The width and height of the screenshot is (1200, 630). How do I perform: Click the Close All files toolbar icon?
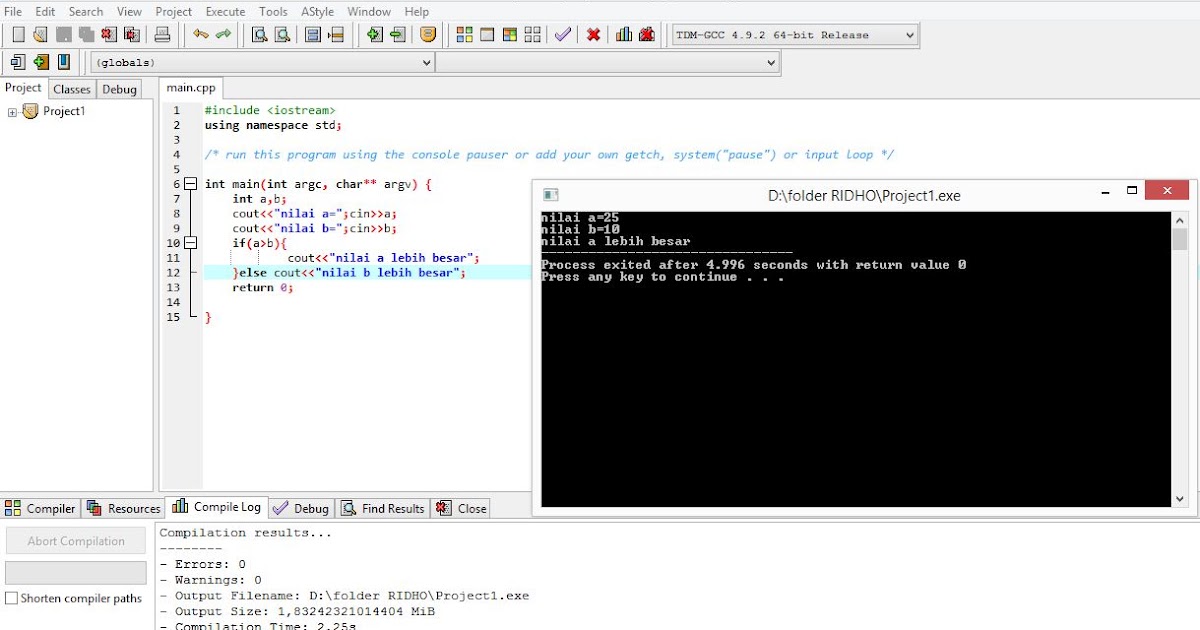point(132,35)
